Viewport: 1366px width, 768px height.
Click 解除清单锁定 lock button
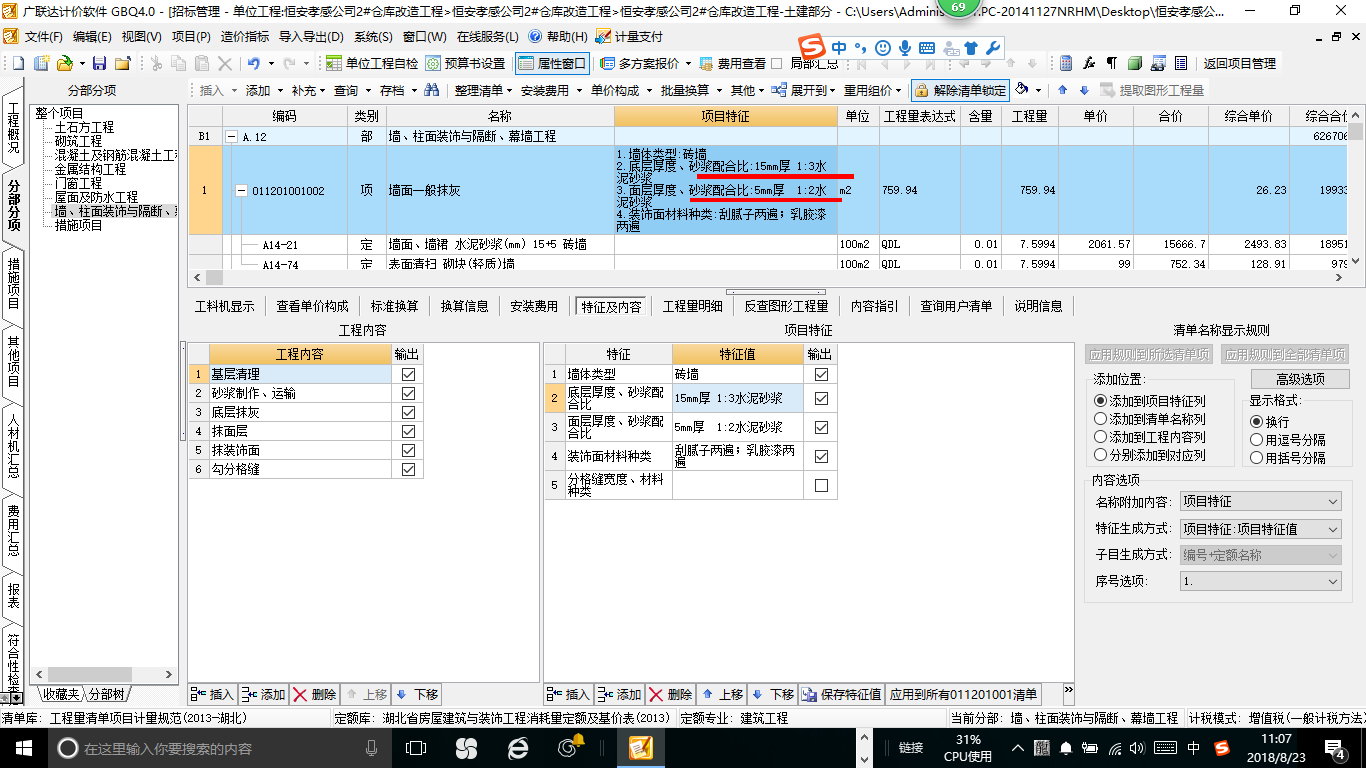pyautogui.click(x=960, y=90)
